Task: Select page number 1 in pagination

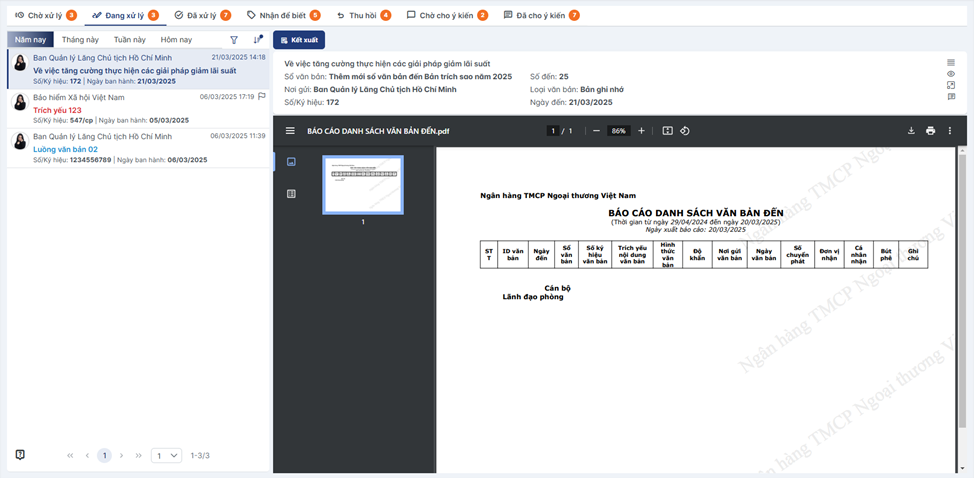Action: tap(104, 456)
